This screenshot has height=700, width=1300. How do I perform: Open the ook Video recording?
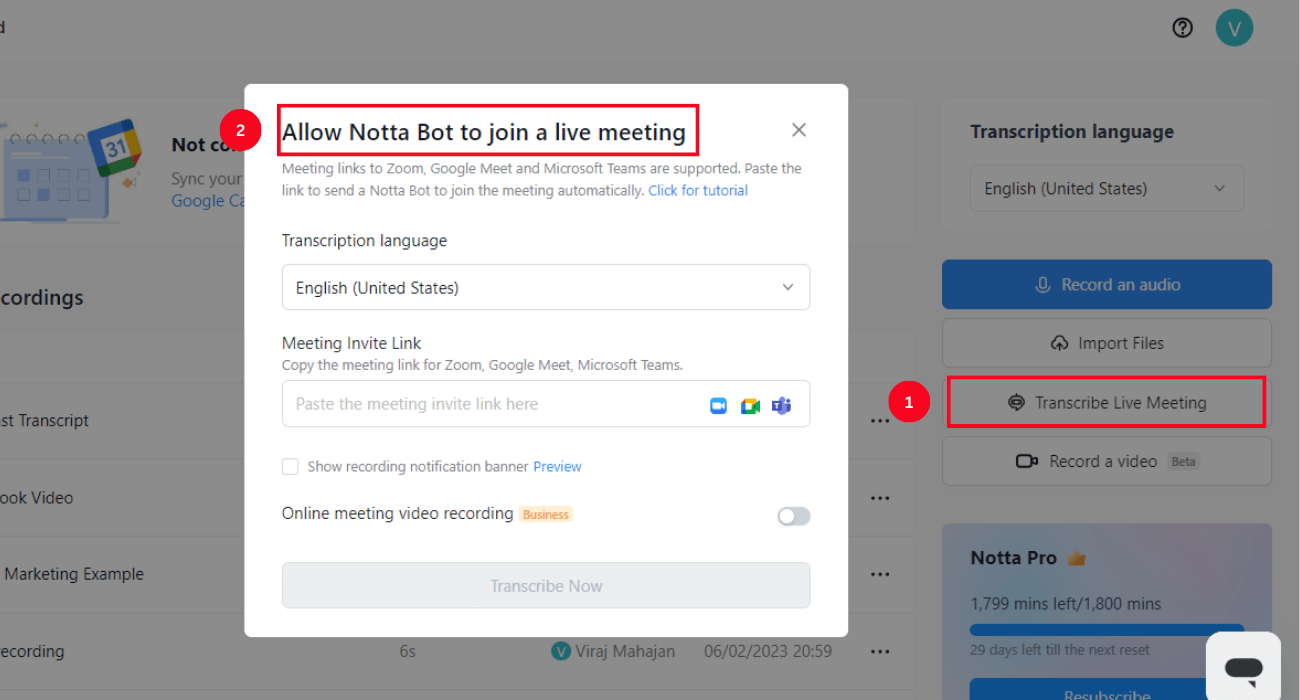36,498
